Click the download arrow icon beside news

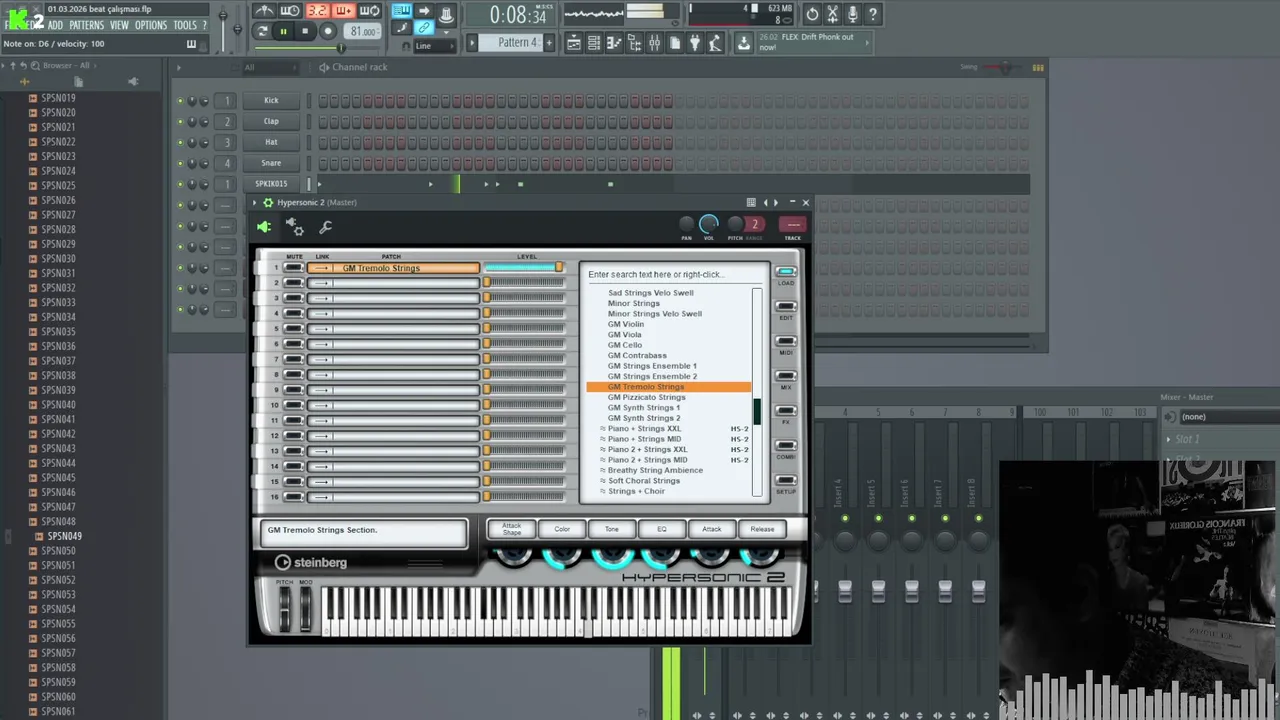743,43
